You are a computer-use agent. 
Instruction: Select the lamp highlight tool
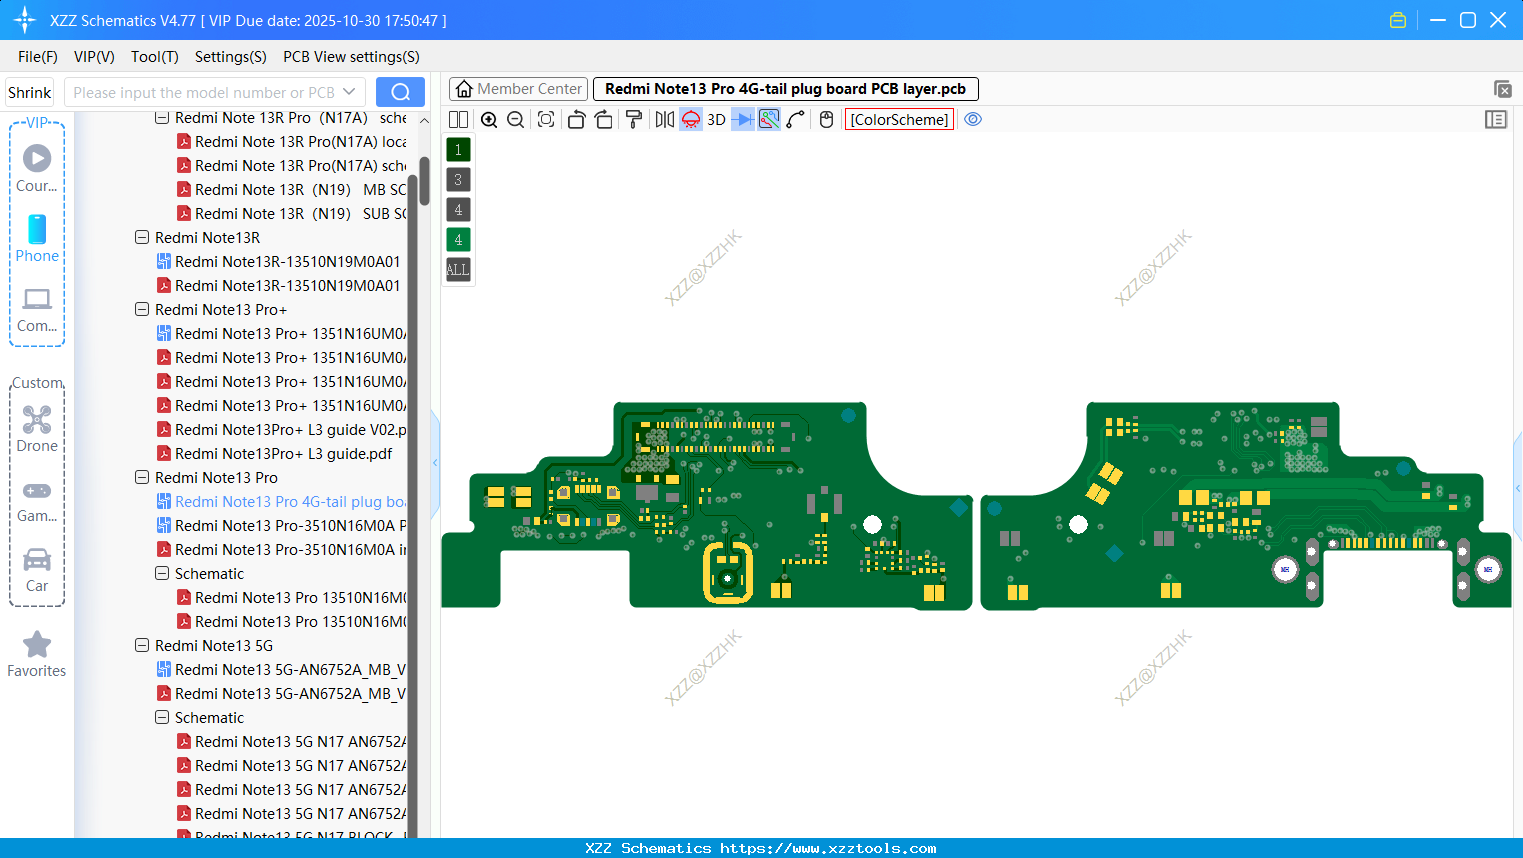690,119
